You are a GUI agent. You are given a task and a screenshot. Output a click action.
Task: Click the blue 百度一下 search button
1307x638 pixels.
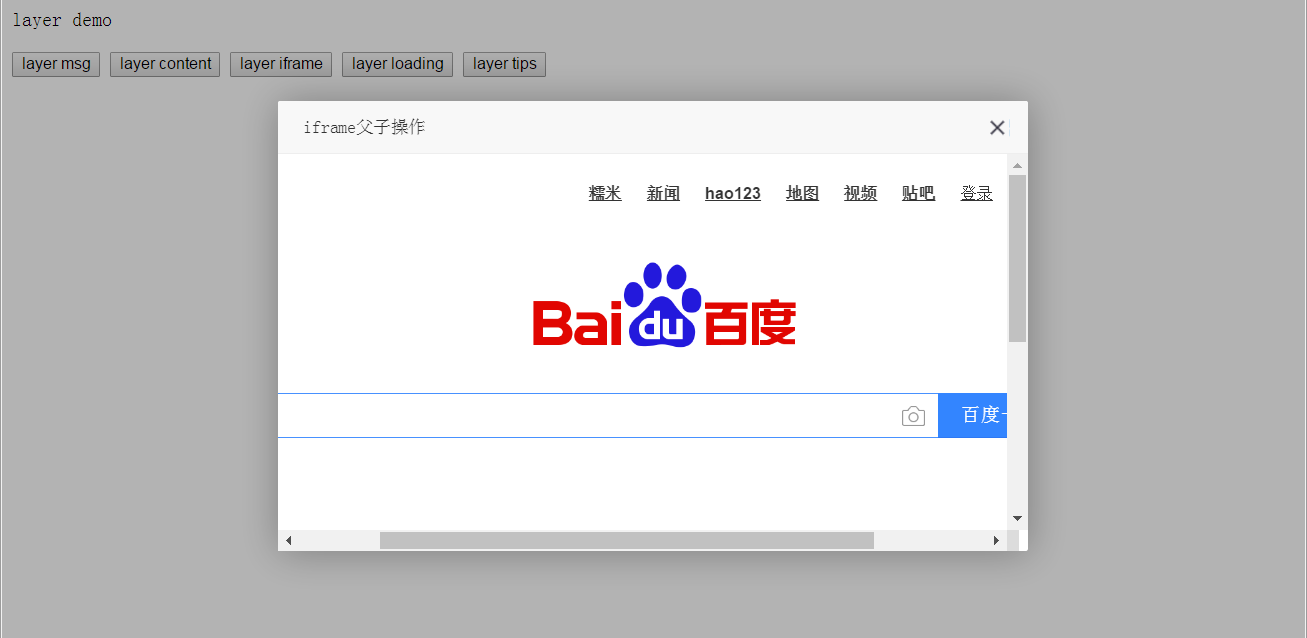tap(972, 415)
